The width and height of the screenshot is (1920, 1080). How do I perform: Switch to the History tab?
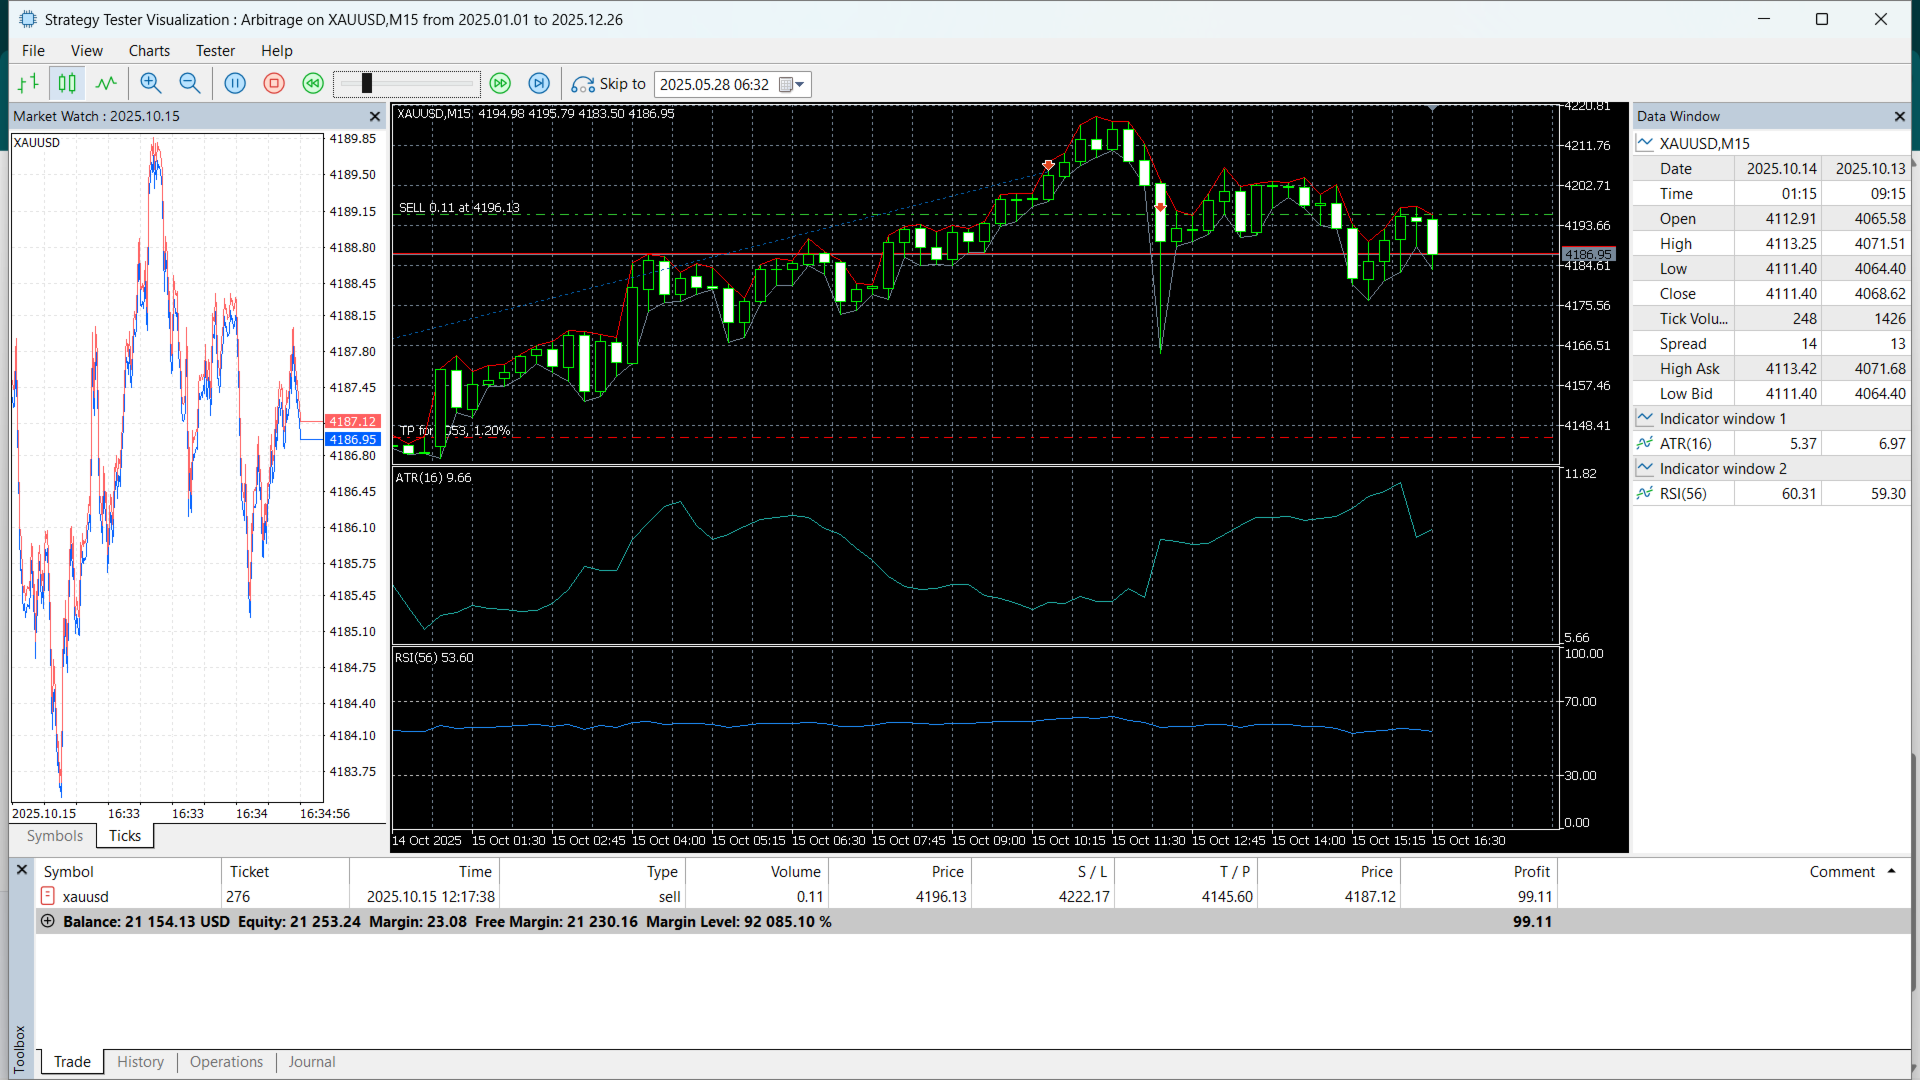coord(140,1062)
